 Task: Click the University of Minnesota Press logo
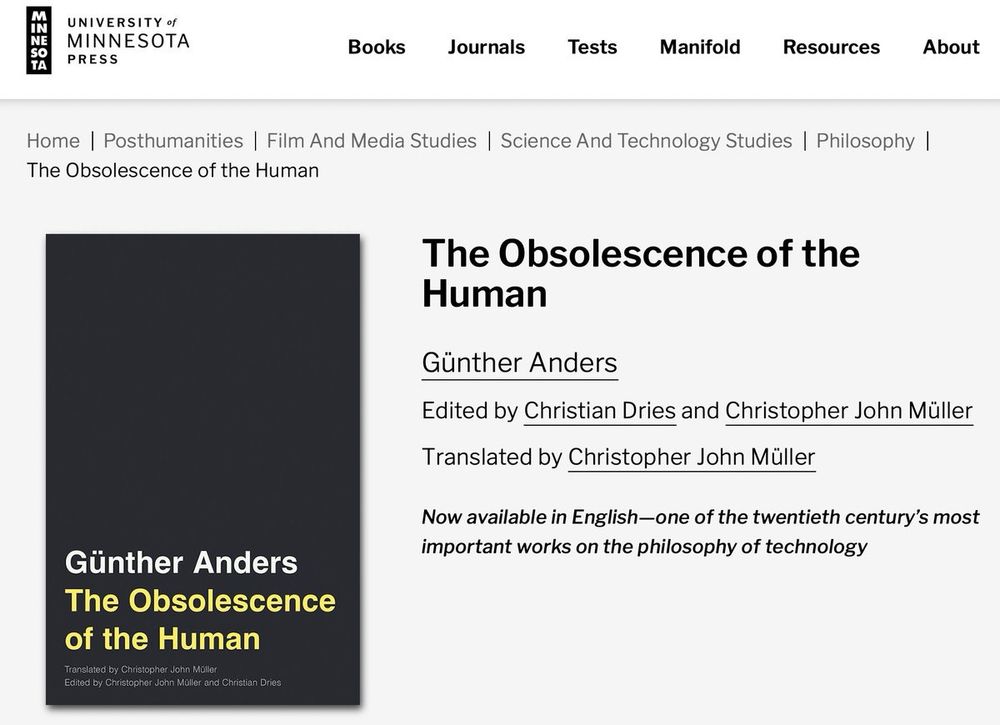[108, 41]
